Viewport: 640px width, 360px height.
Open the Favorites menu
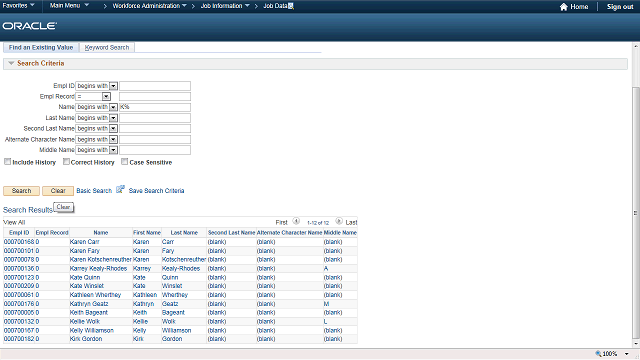tap(18, 5)
